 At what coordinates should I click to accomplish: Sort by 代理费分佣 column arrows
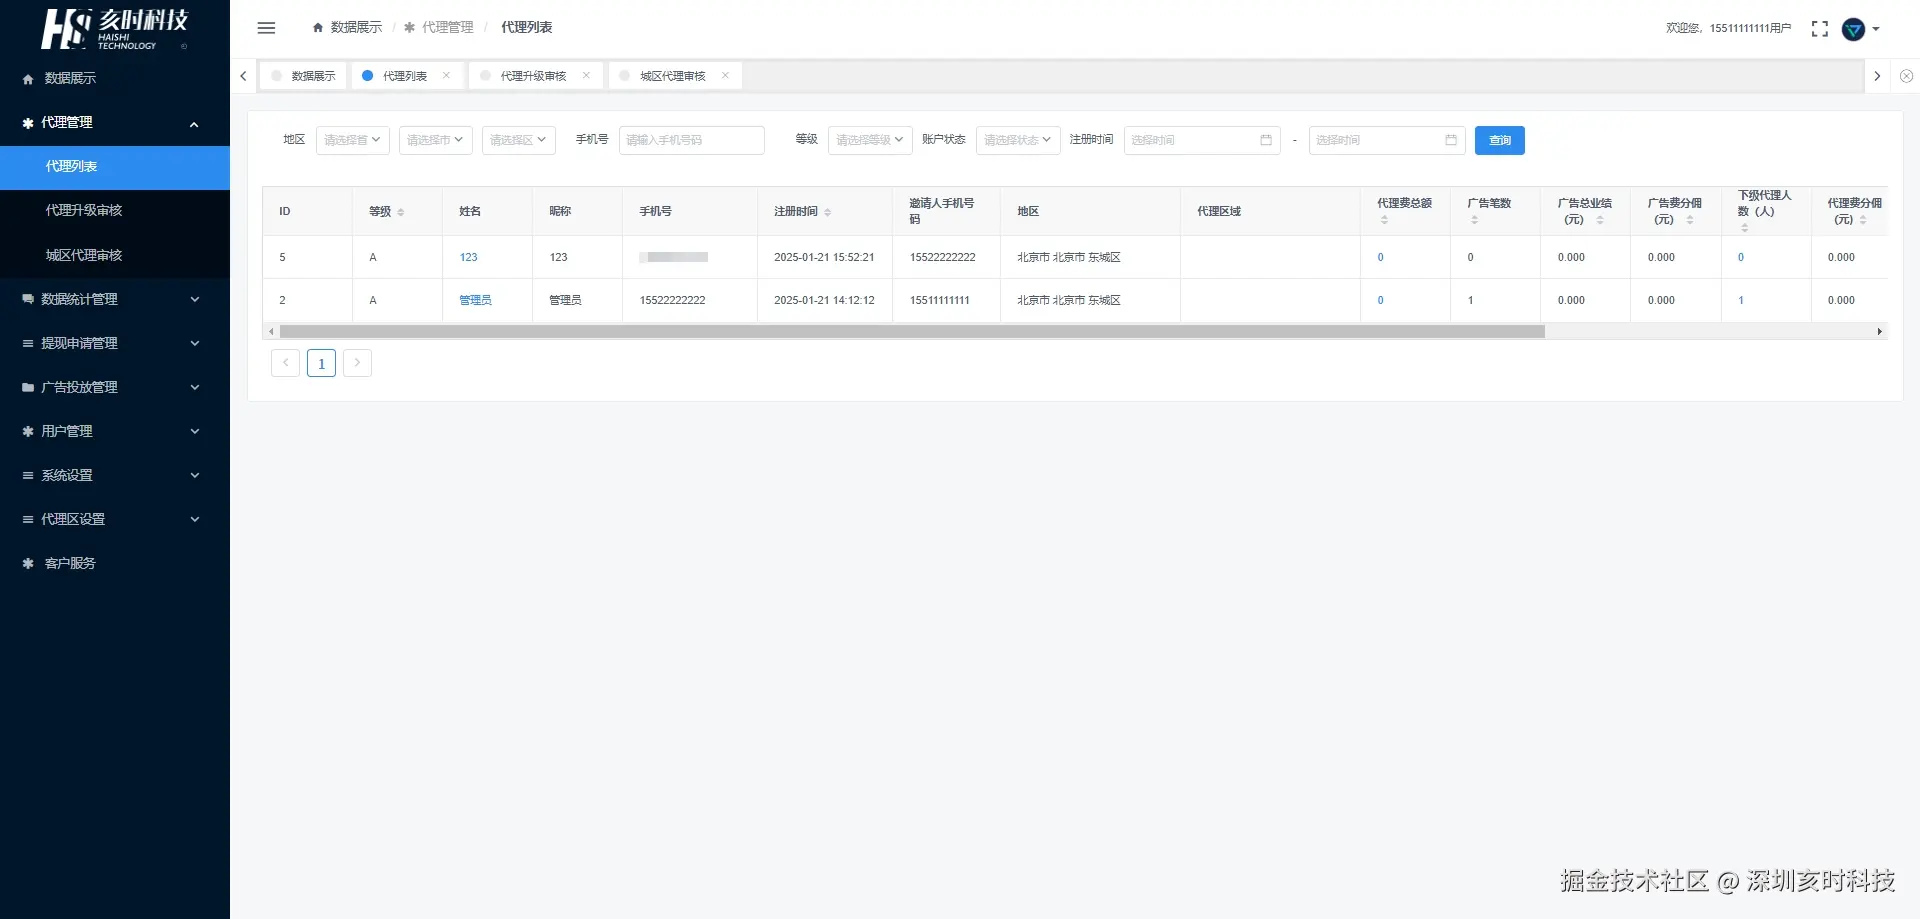click(1863, 220)
